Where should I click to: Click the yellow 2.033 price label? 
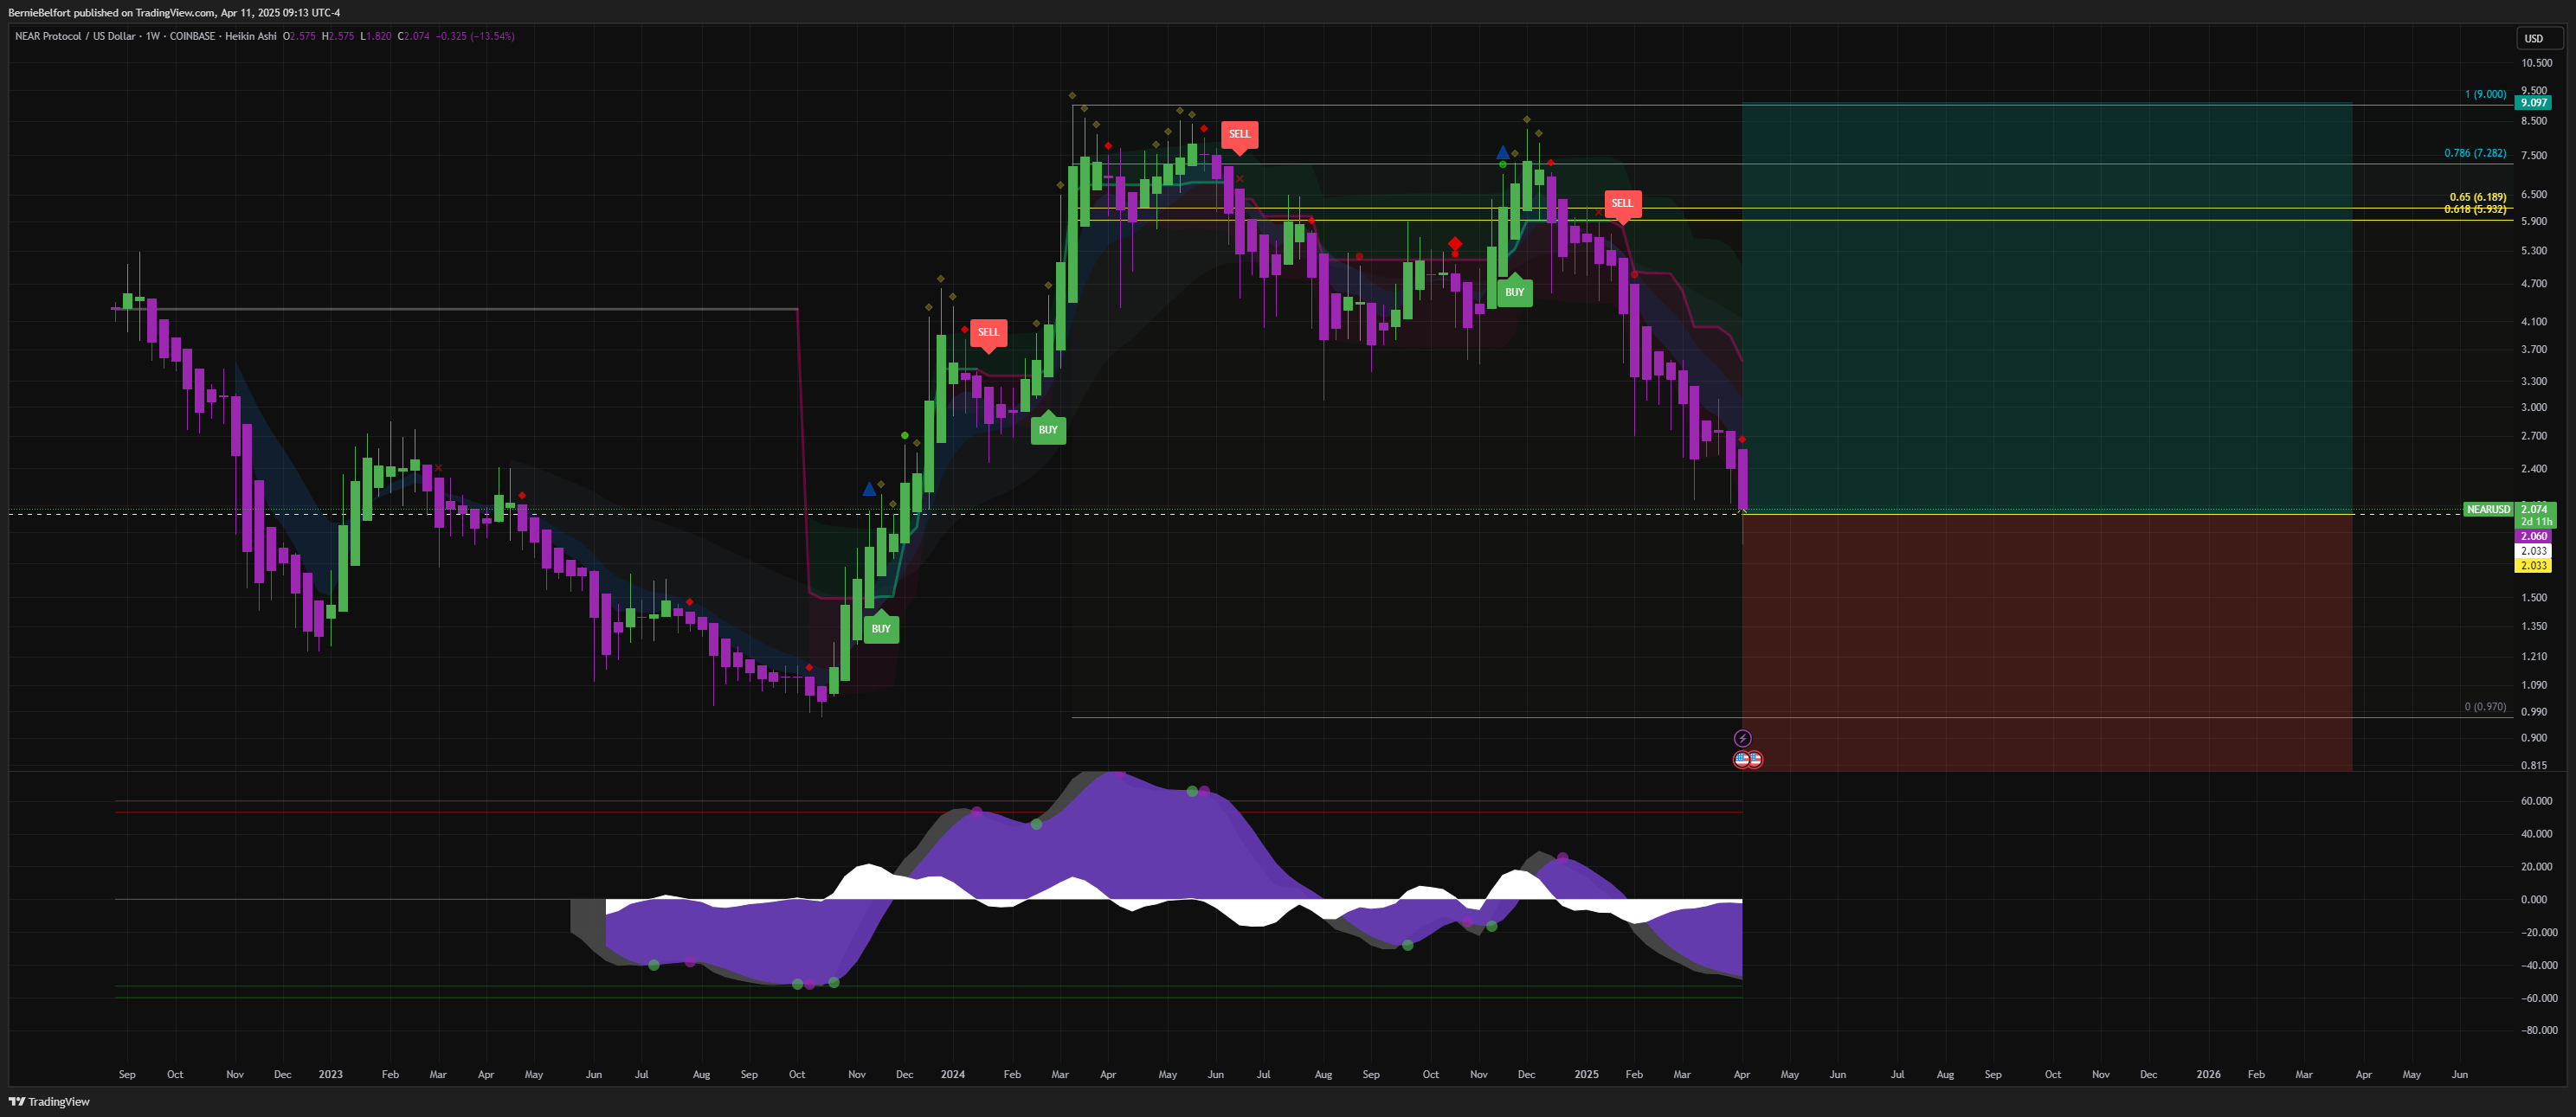[2533, 566]
